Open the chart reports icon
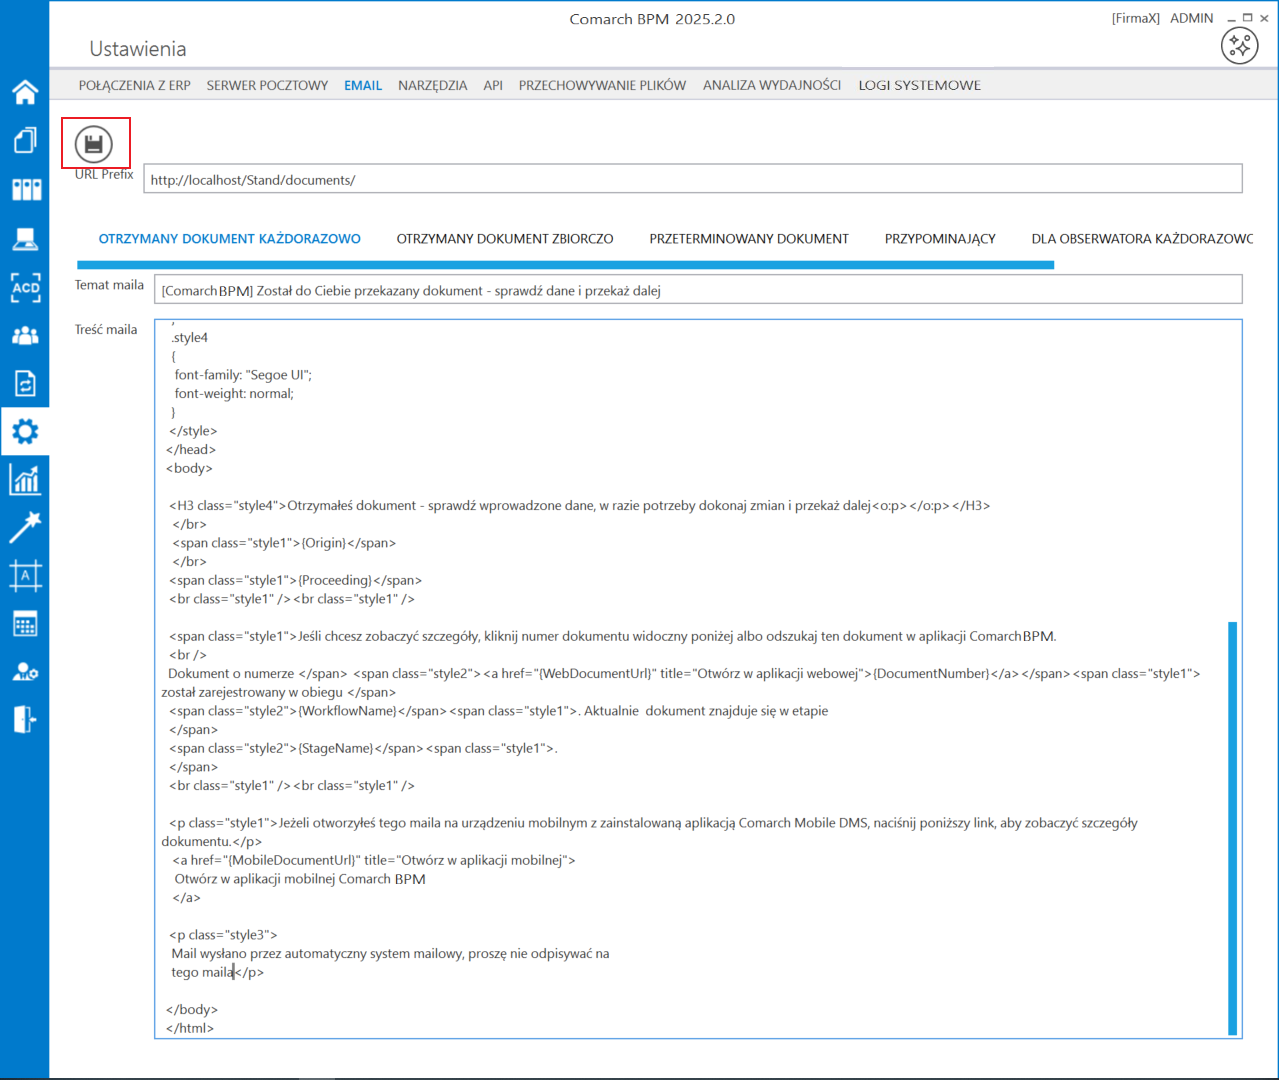Image resolution: width=1279 pixels, height=1080 pixels. (x=25, y=480)
